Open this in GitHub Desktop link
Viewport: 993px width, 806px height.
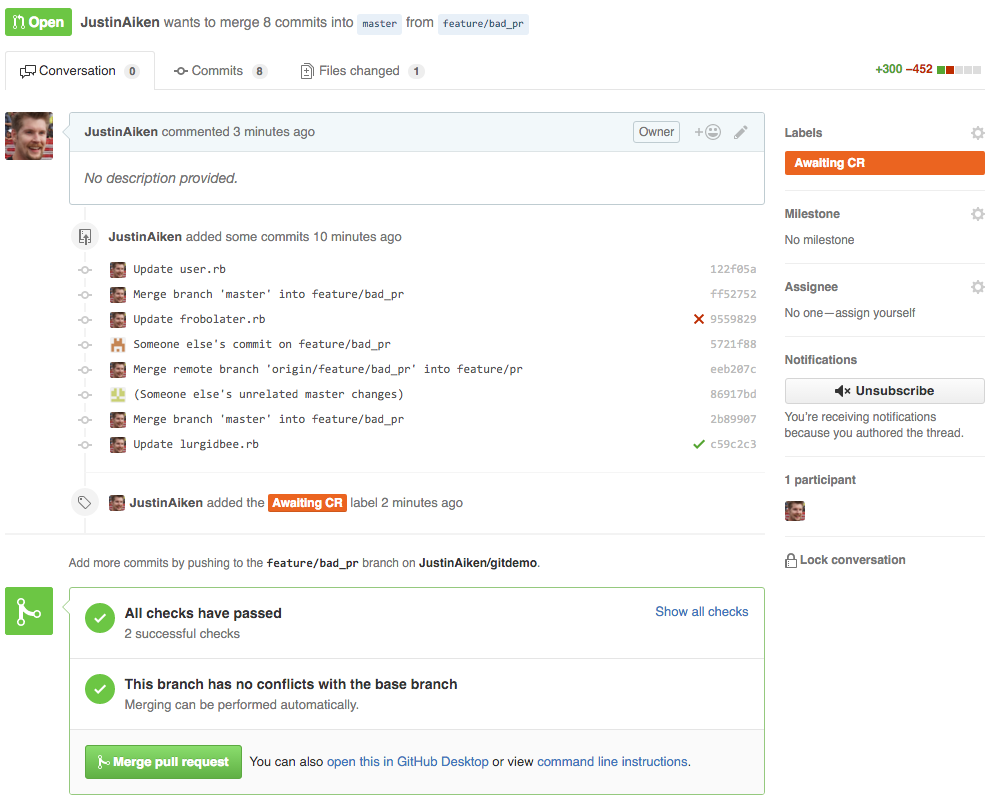407,762
